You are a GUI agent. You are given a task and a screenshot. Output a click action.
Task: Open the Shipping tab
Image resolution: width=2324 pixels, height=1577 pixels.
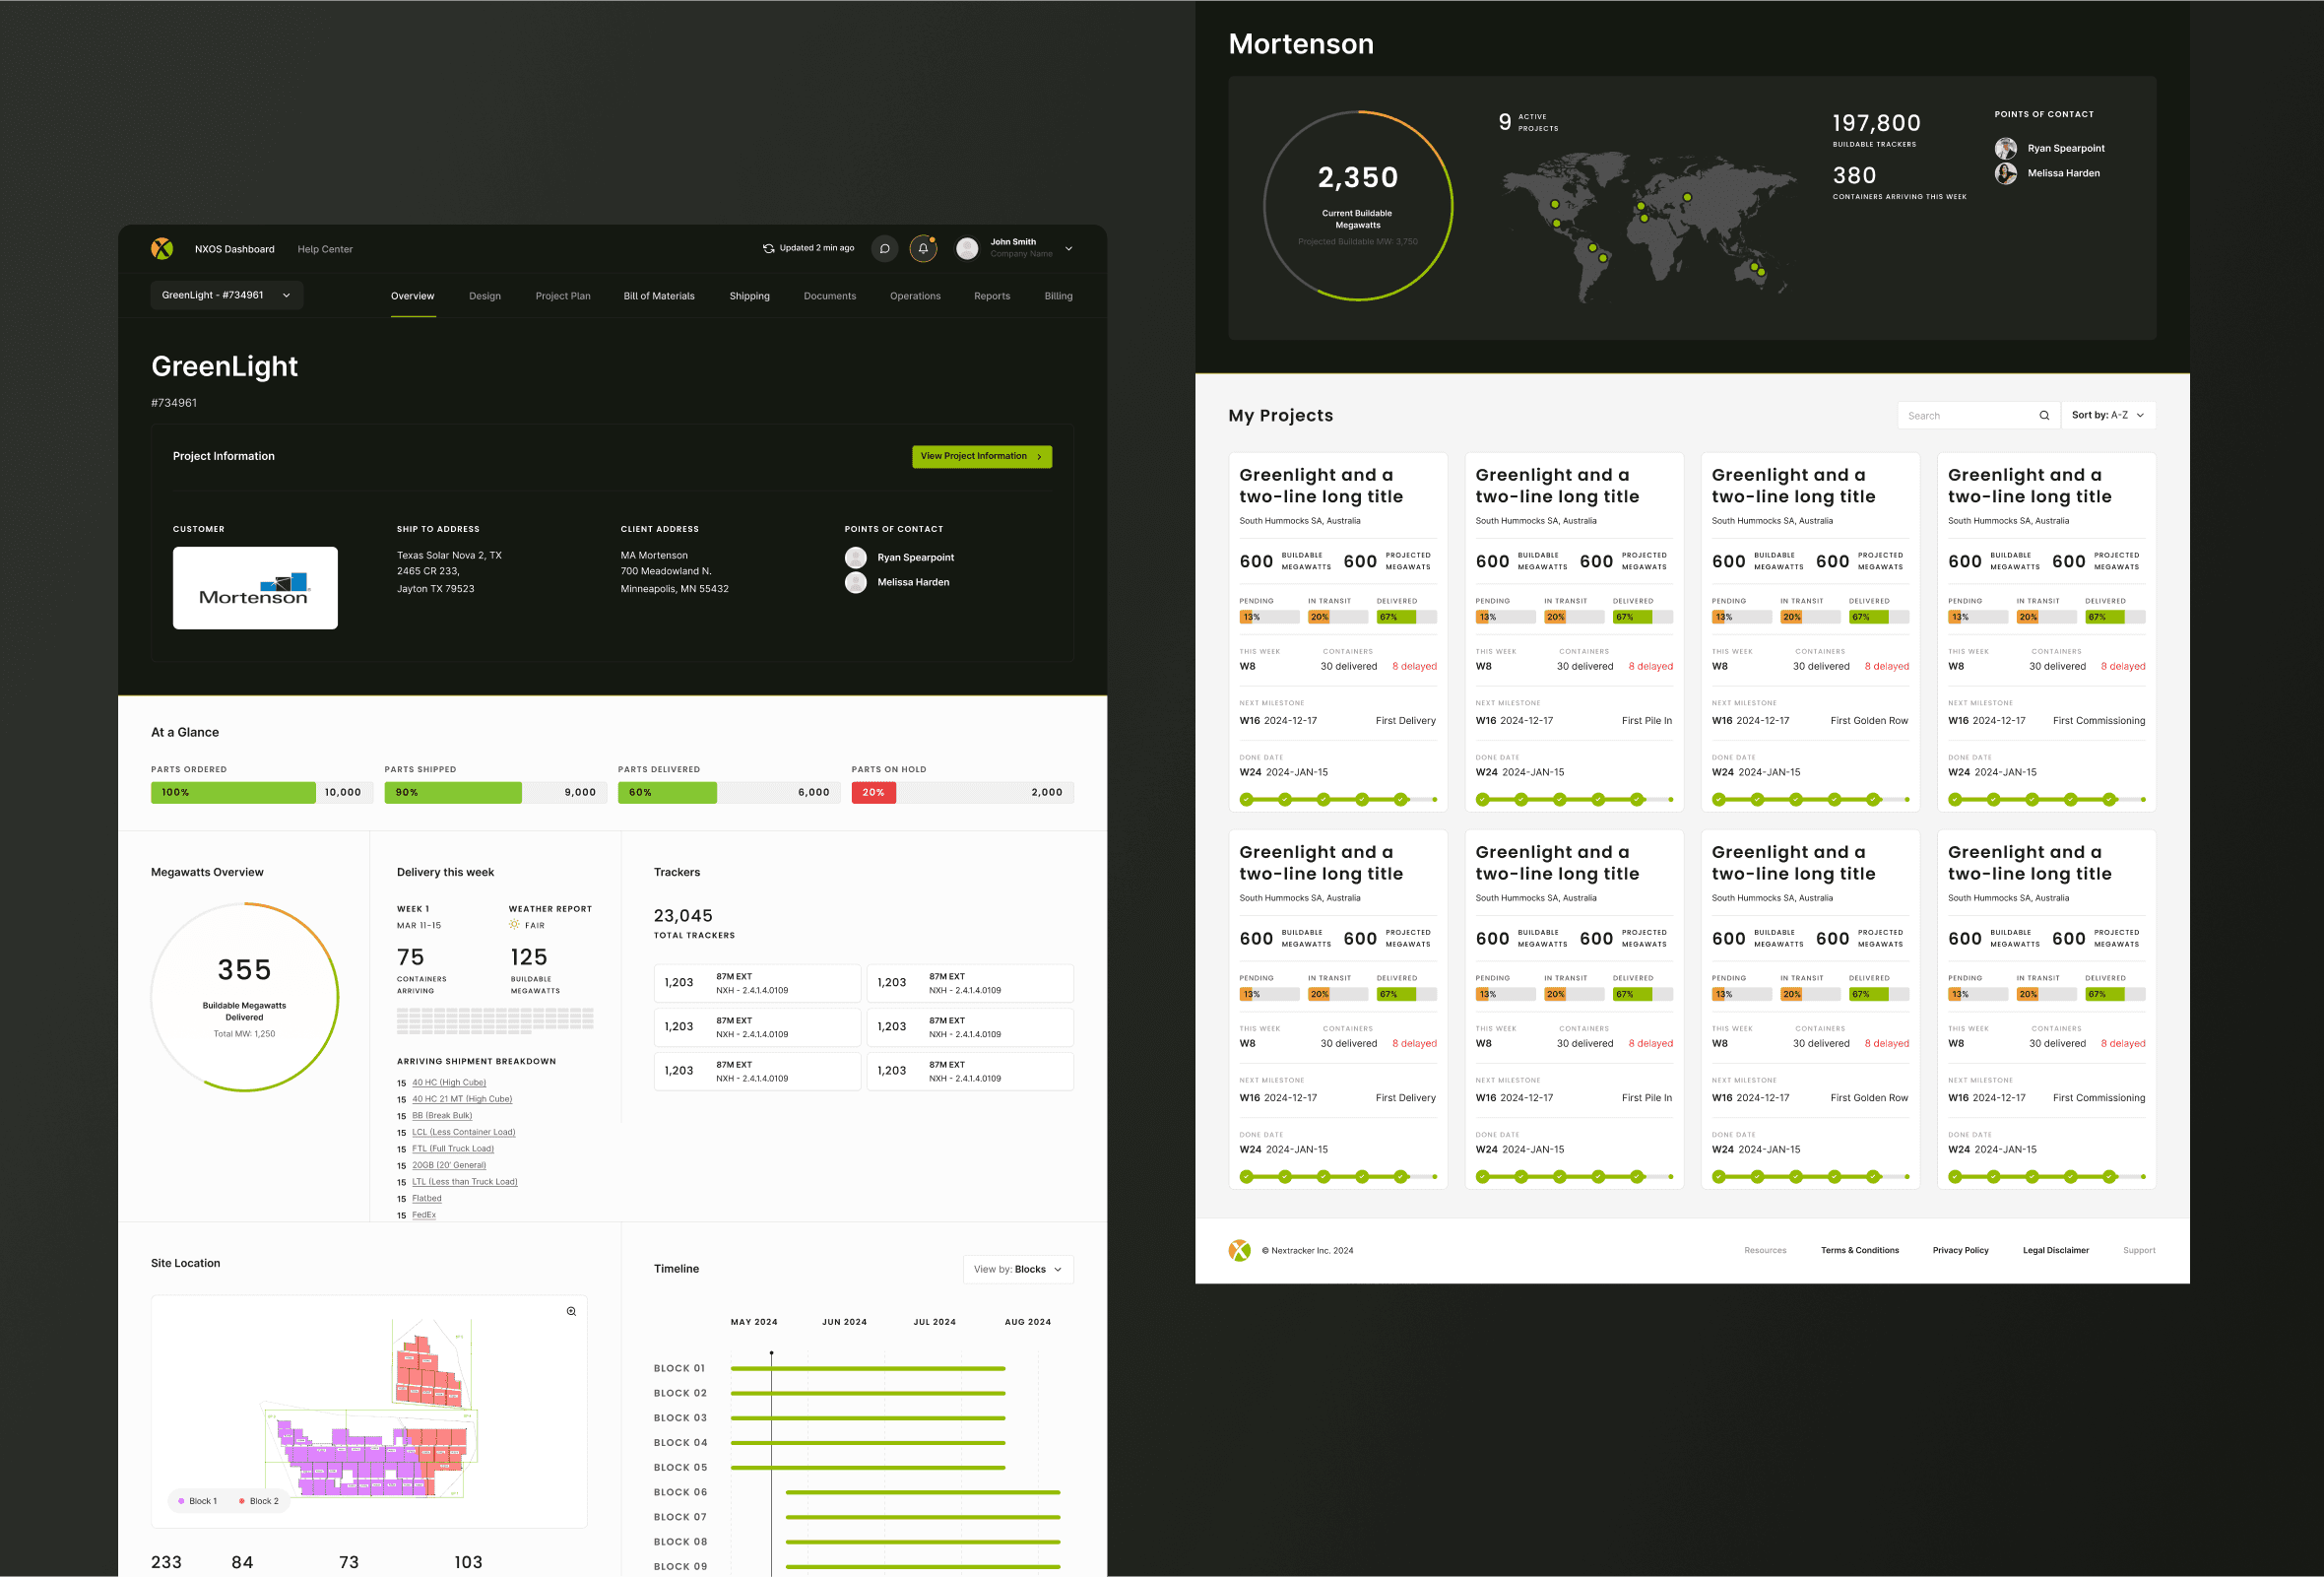tap(749, 296)
